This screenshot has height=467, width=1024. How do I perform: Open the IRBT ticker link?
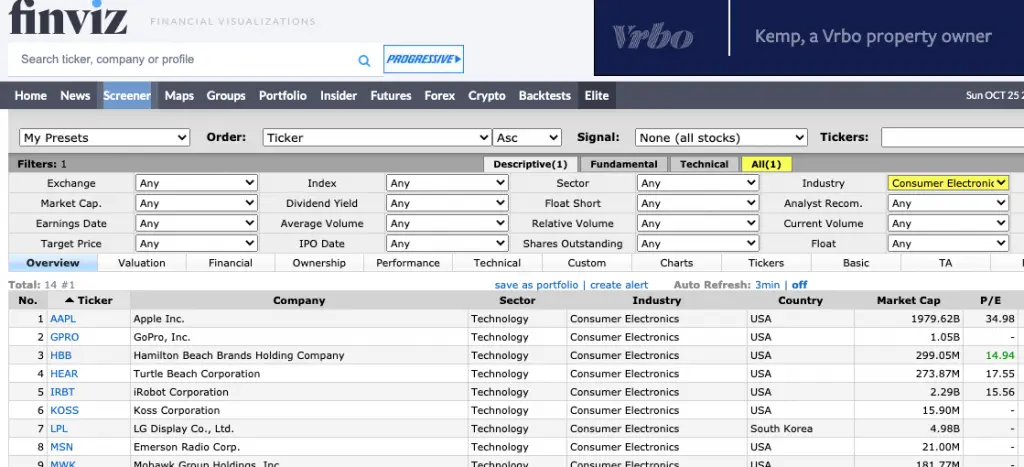(63, 392)
